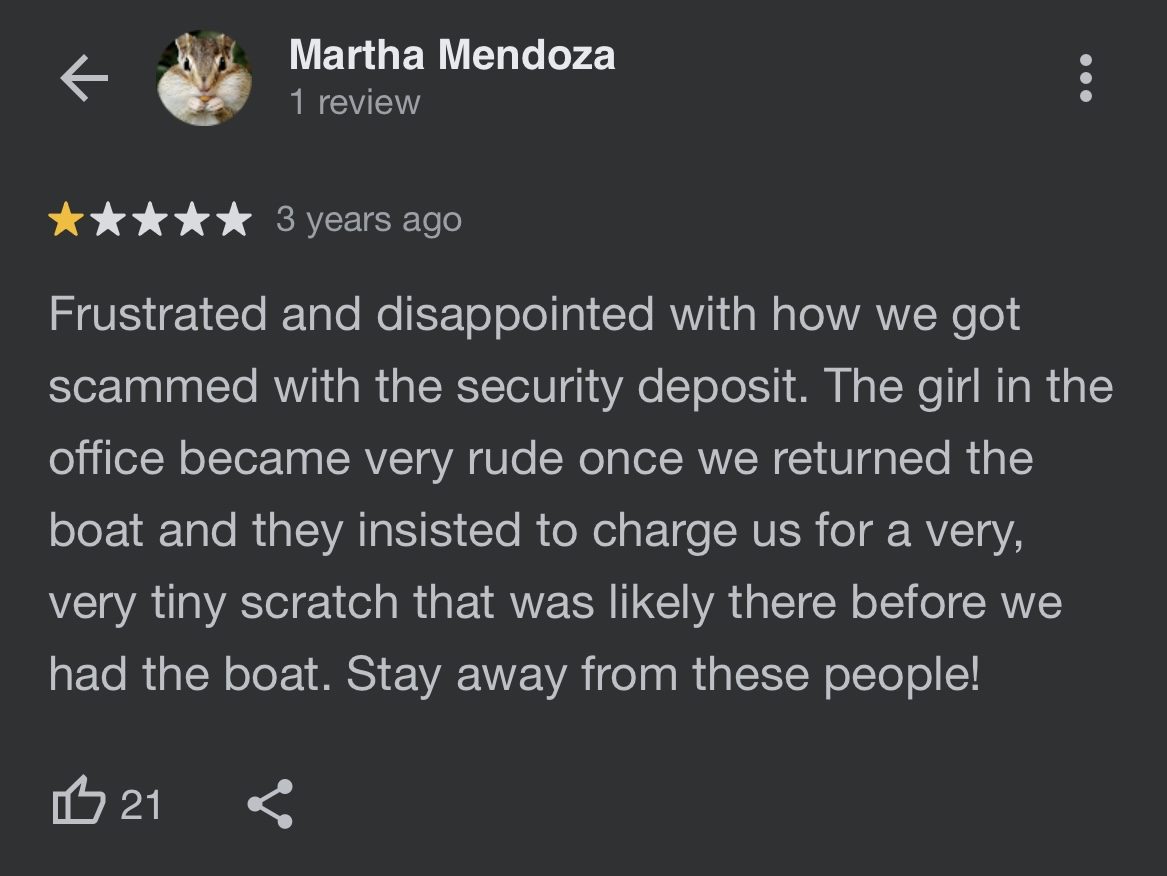1167x876 pixels.
Task: Tap the fourth grey rating star
Action: (x=192, y=220)
